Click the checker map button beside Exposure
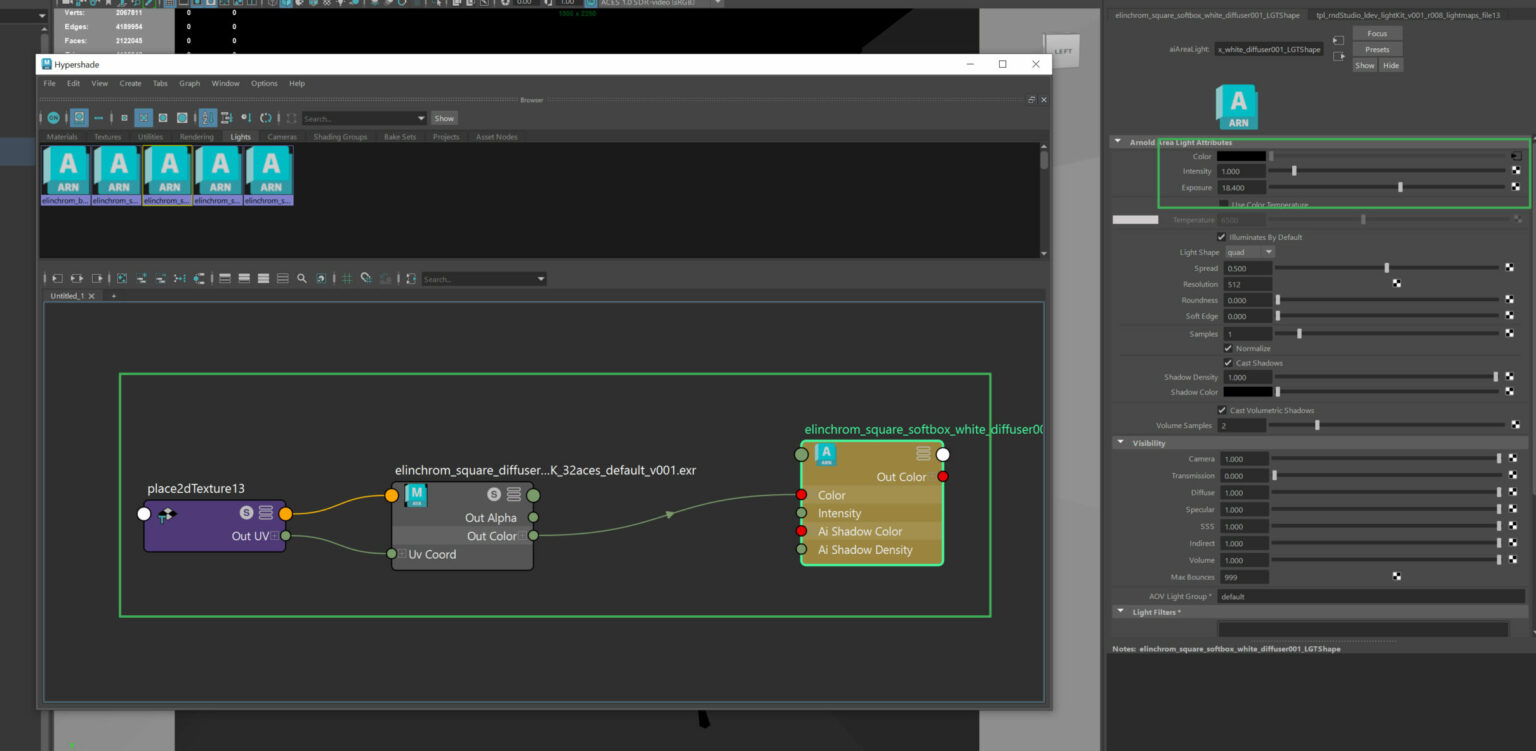The width and height of the screenshot is (1536, 751). [x=1516, y=187]
